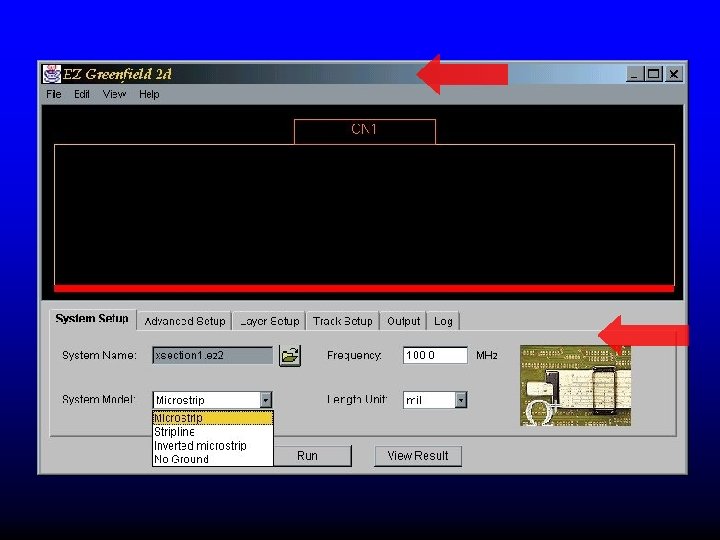Viewport: 720px width, 540px height.
Task: Click the red ground plane line in canvas
Action: [364, 288]
